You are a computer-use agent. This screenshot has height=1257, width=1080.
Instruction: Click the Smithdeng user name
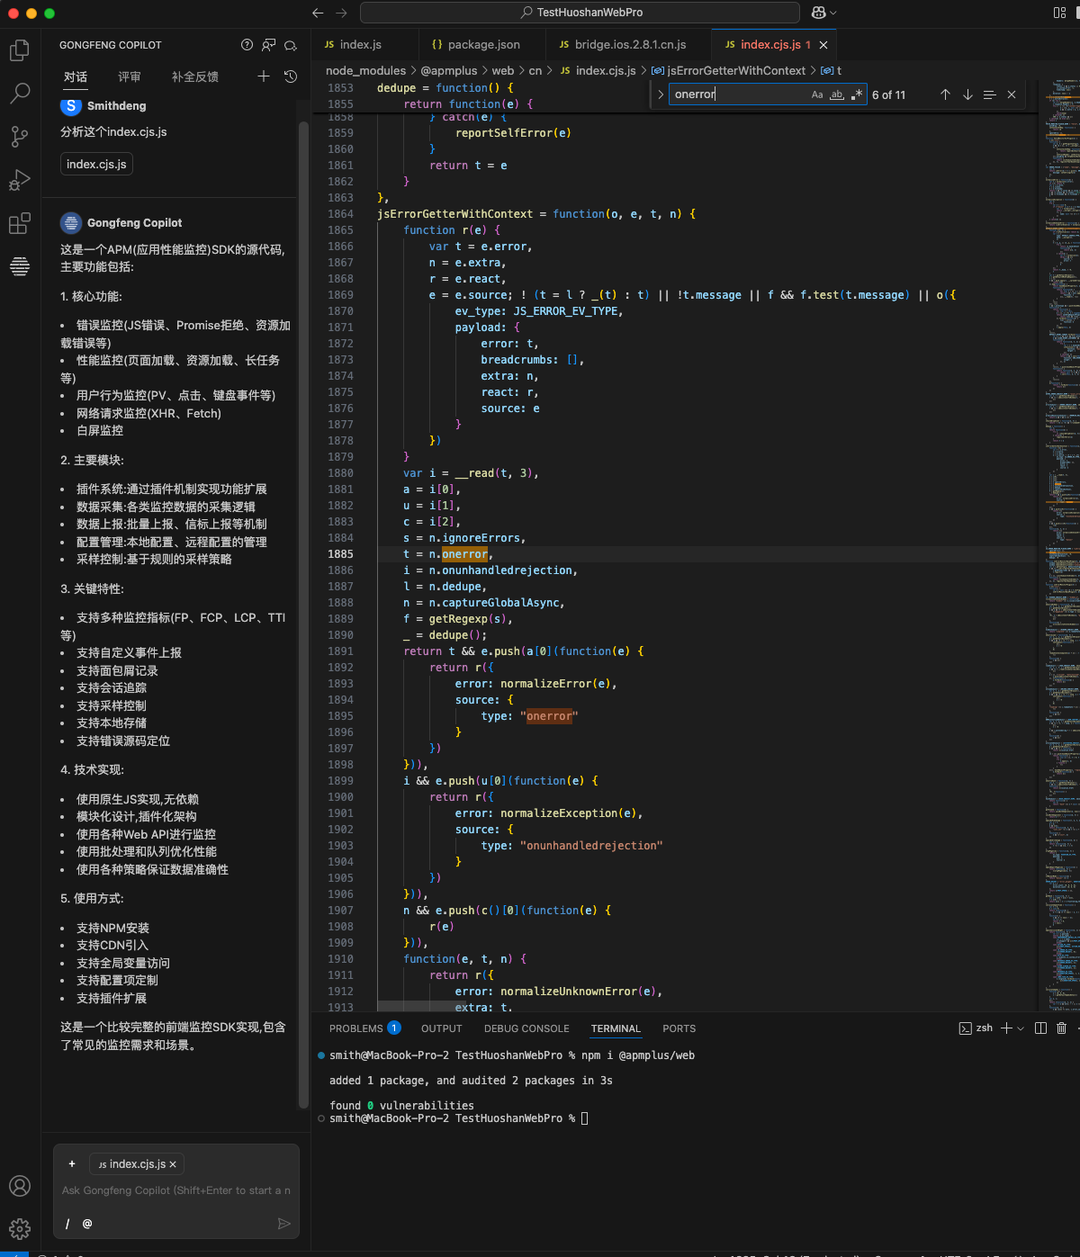[x=116, y=106]
